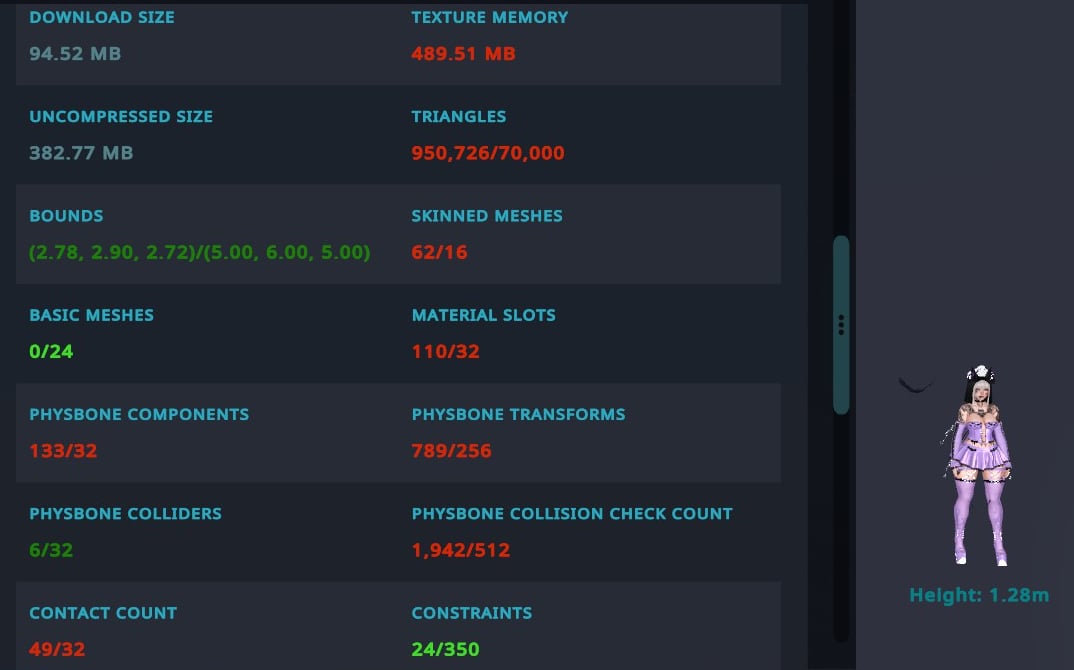Click the PHYSBONE COMPONENTS label
The height and width of the screenshot is (670, 1074).
[139, 414]
